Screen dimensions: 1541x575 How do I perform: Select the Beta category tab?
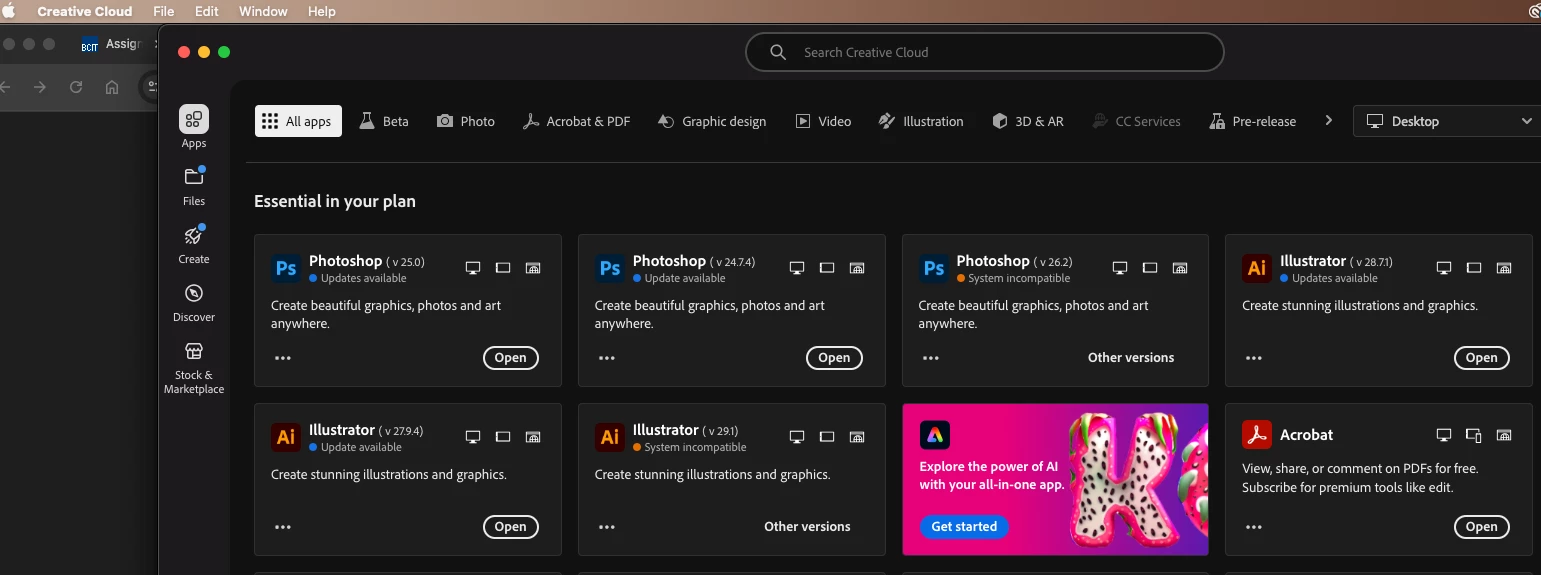pyautogui.click(x=384, y=121)
